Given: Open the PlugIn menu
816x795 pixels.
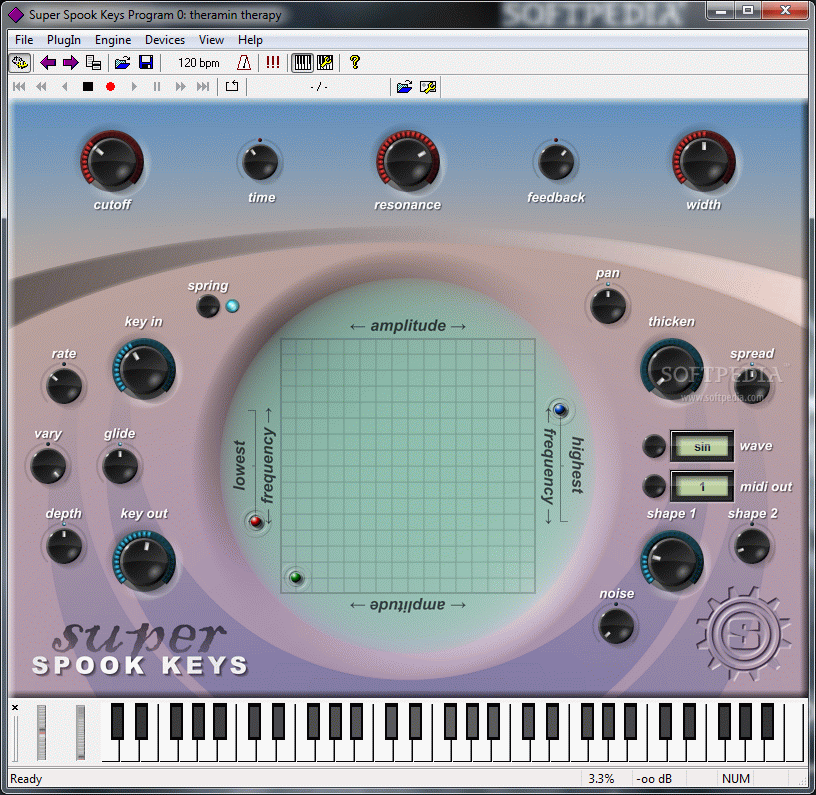Looking at the screenshot, I should (x=64, y=40).
